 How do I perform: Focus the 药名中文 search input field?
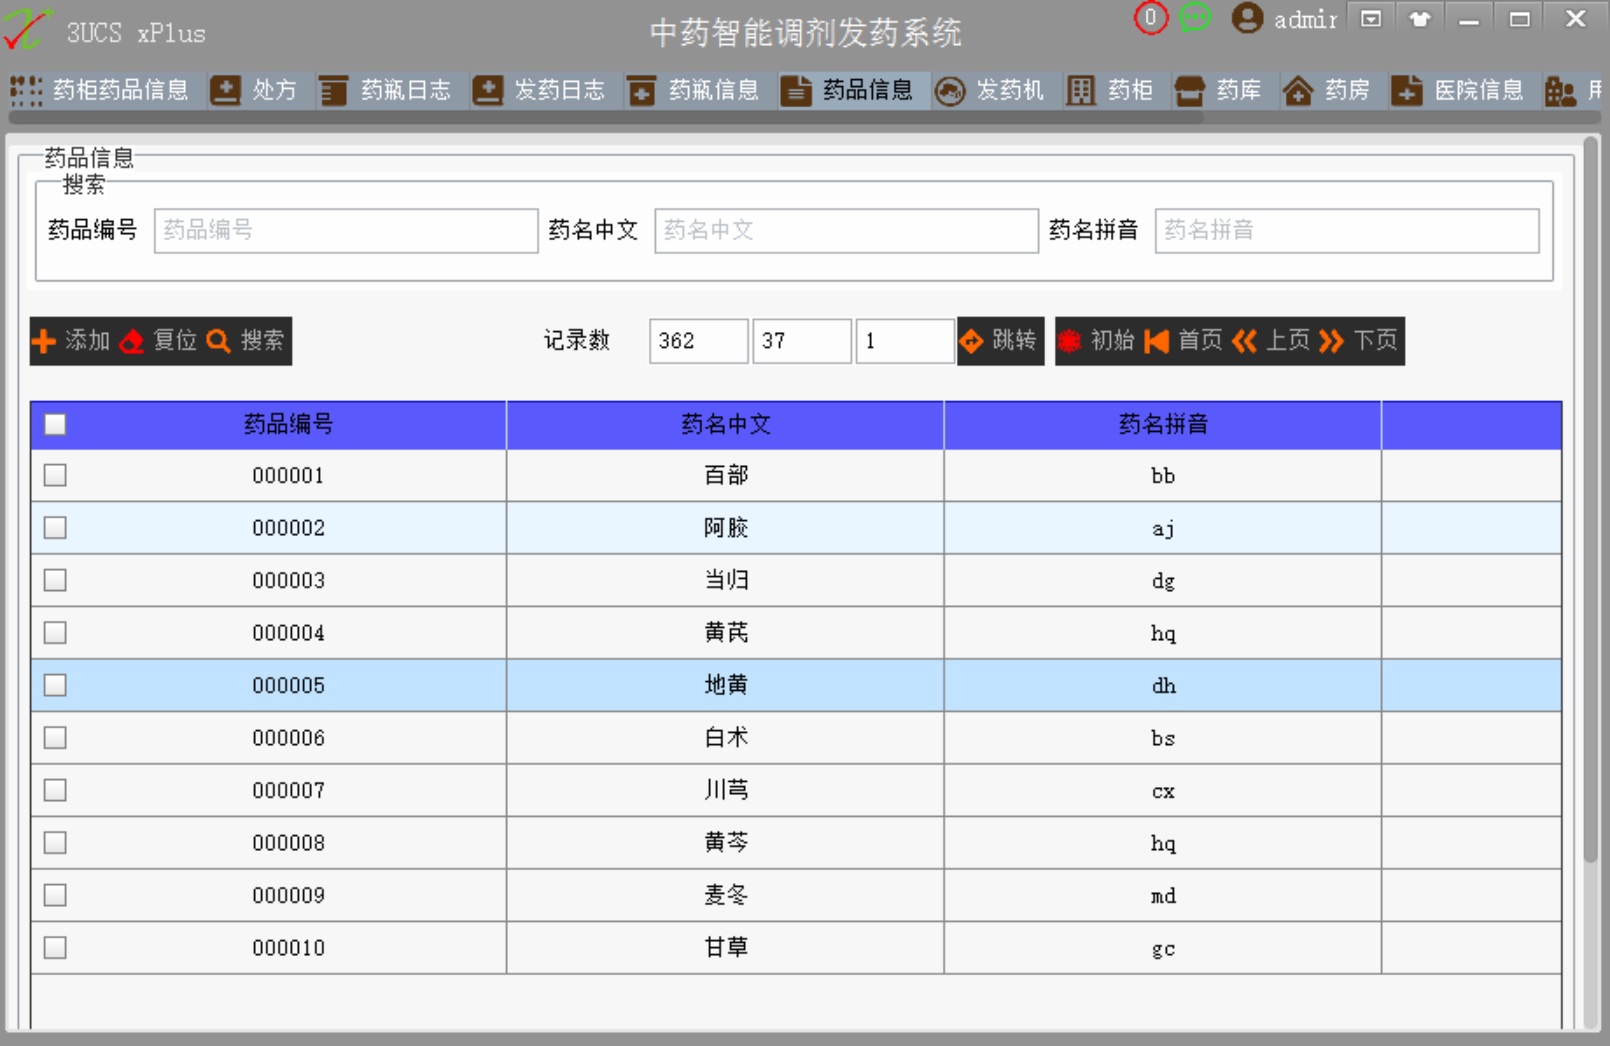[x=845, y=231]
